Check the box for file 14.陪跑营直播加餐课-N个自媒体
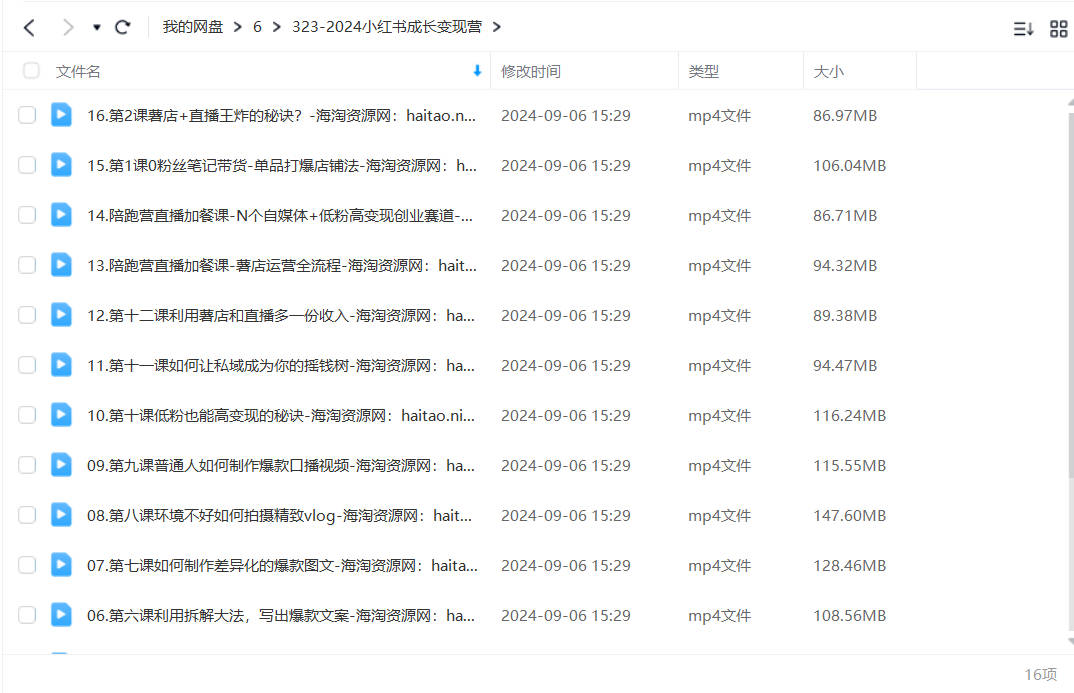The image size is (1074, 693). pos(27,215)
